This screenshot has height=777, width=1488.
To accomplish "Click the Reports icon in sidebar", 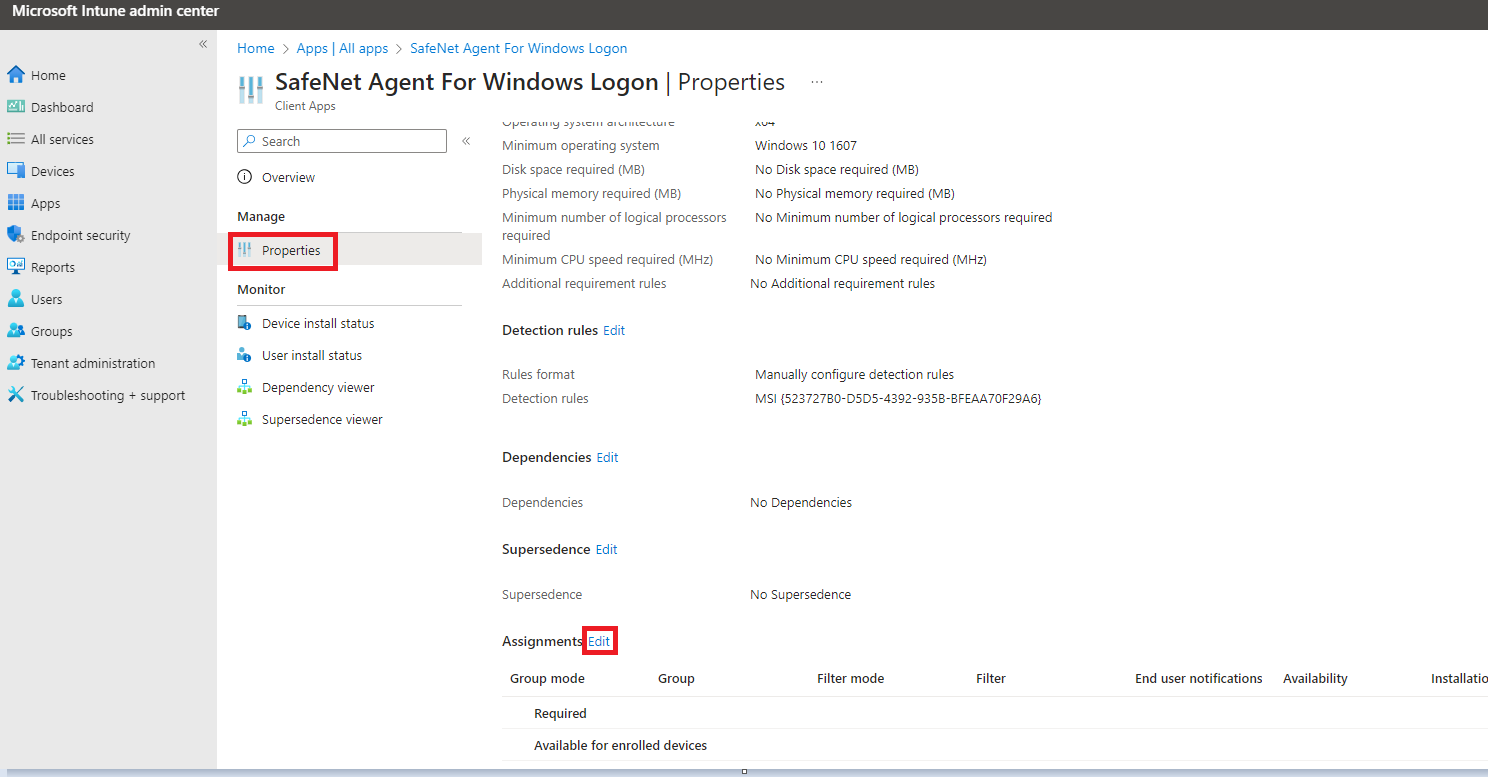I will [16, 267].
